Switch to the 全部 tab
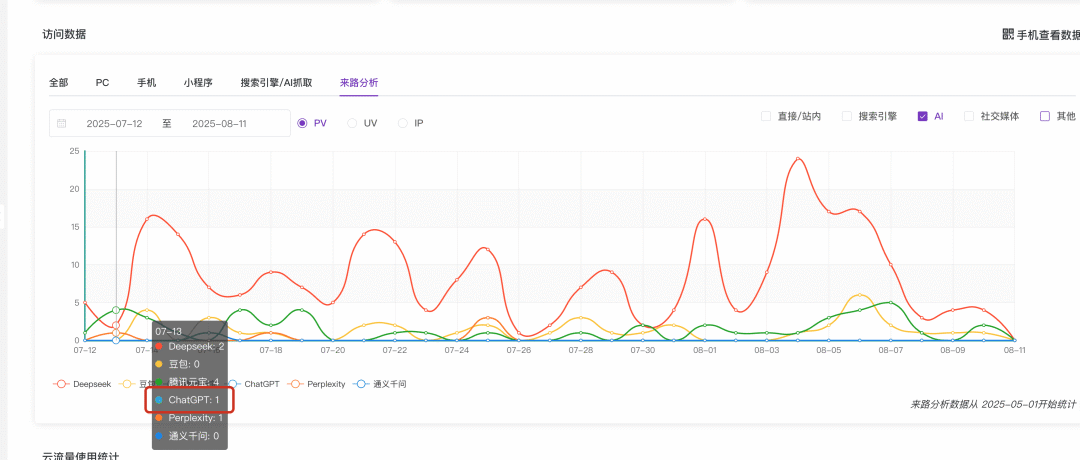Screen dimensions: 1080x460 point(59,83)
